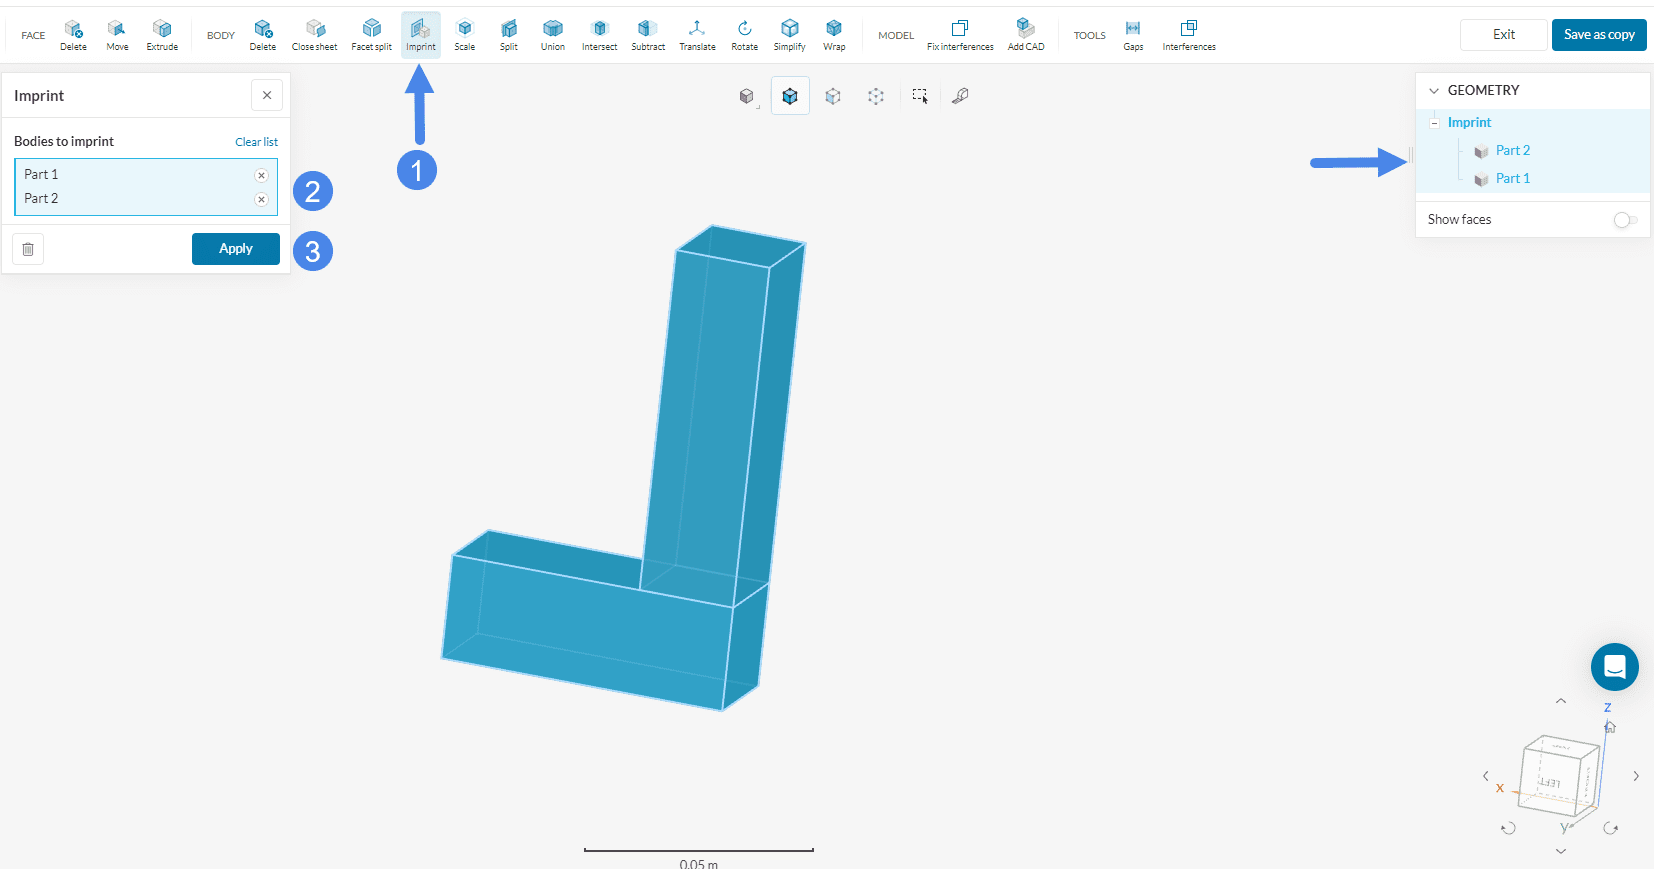The height and width of the screenshot is (869, 1654).
Task: Select the Extrude face tool
Action: pyautogui.click(x=162, y=34)
